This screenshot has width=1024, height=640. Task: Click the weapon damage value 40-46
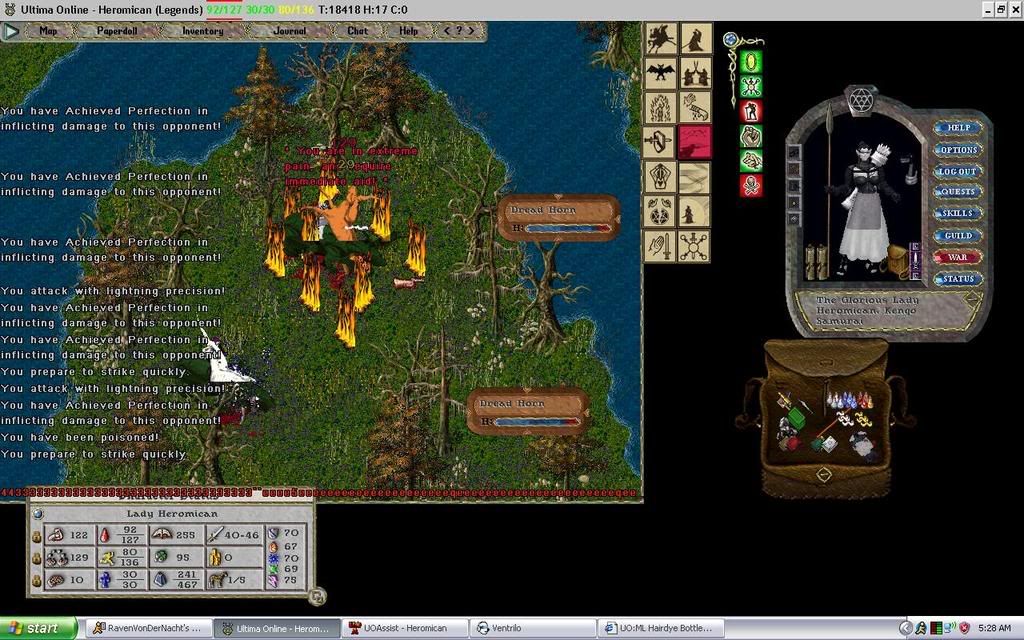point(242,535)
